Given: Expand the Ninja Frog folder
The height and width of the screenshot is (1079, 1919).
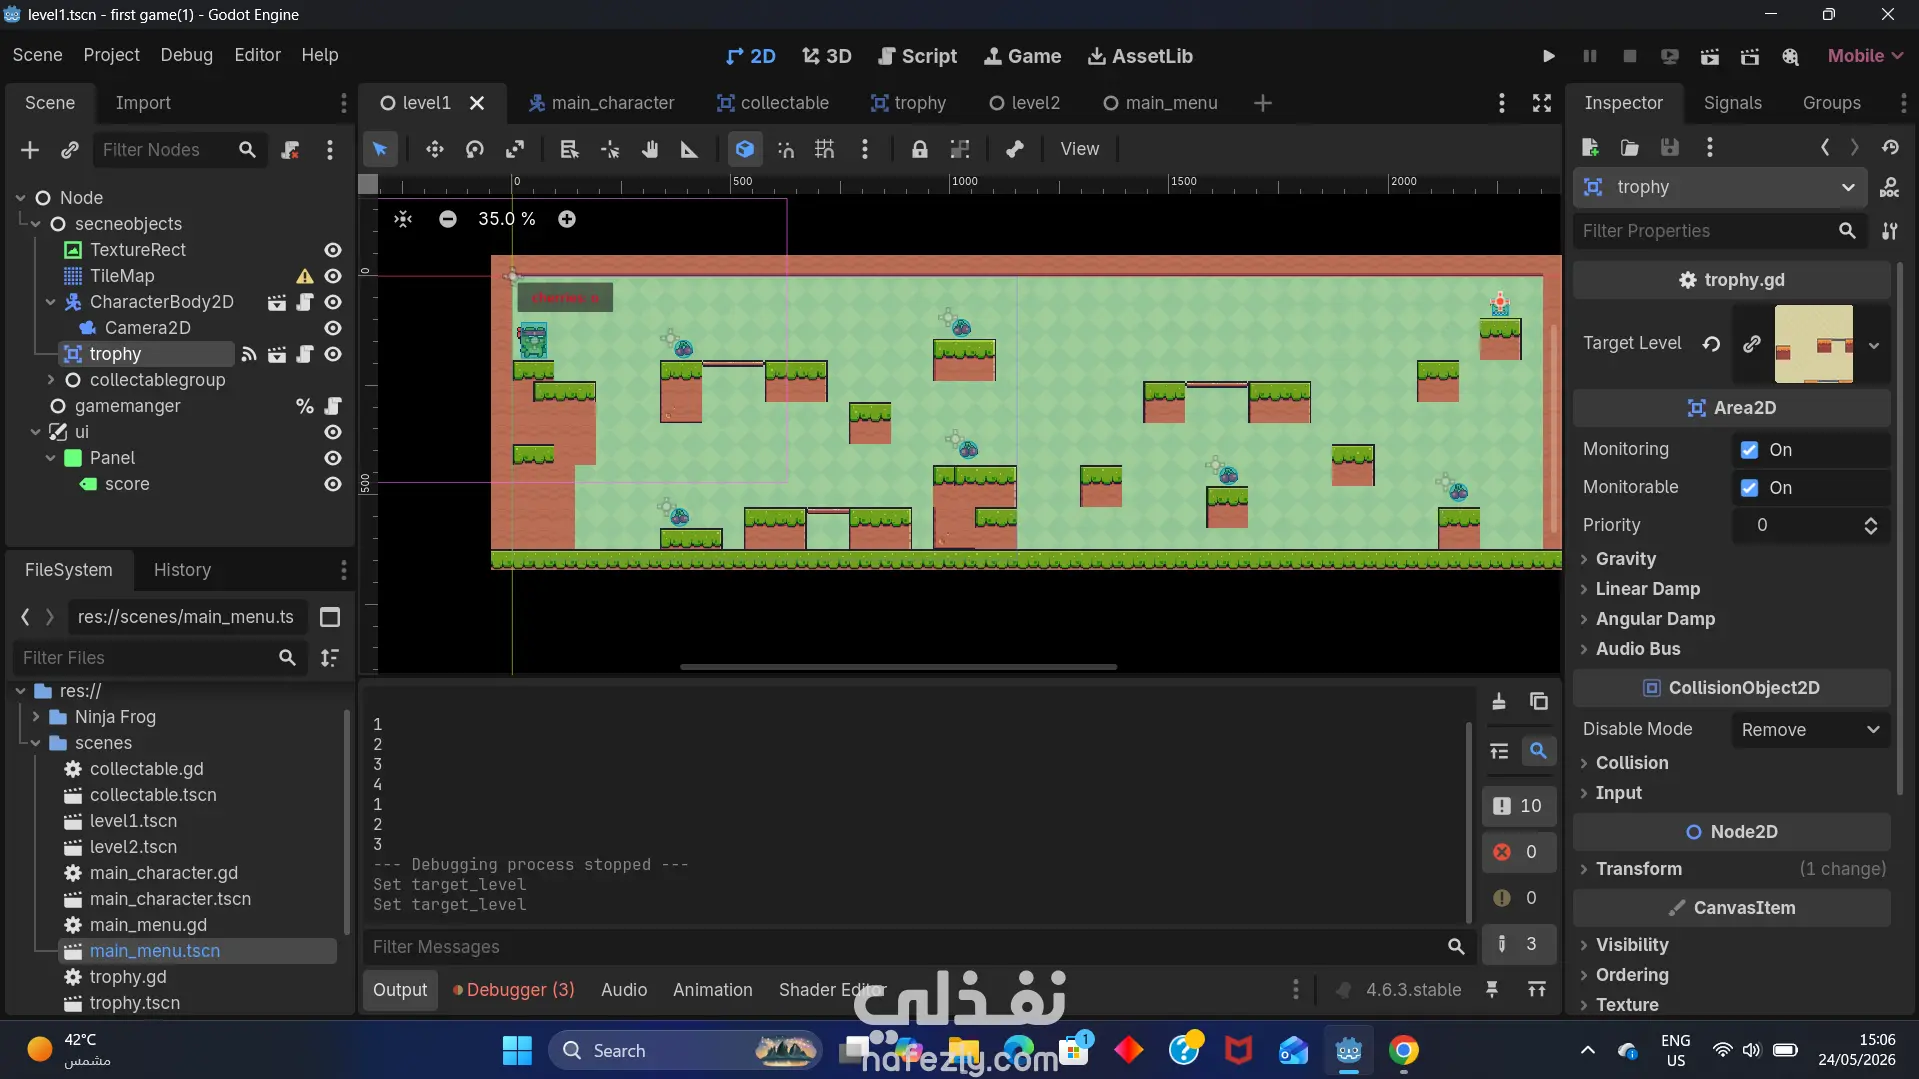Looking at the screenshot, I should tap(36, 717).
